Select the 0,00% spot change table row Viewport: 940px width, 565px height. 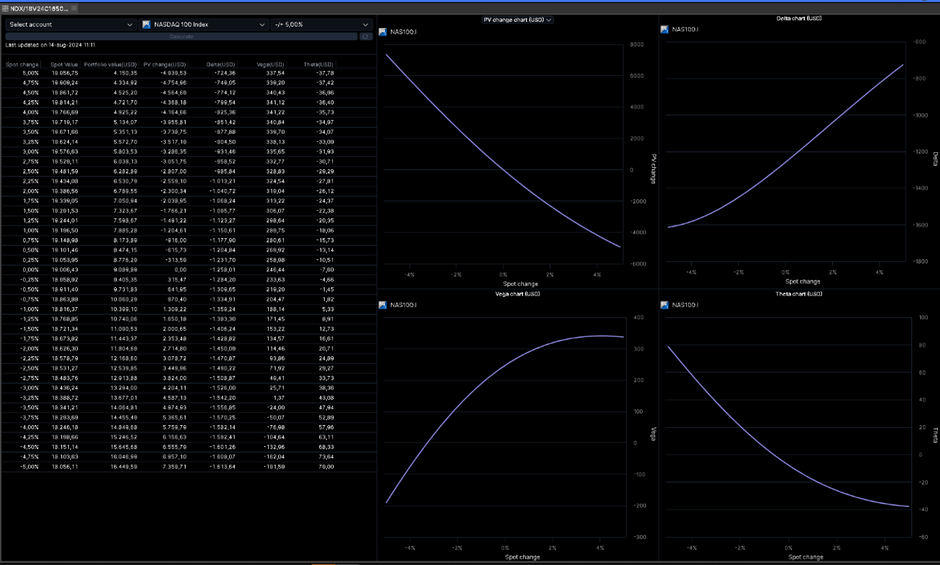pyautogui.click(x=180, y=269)
